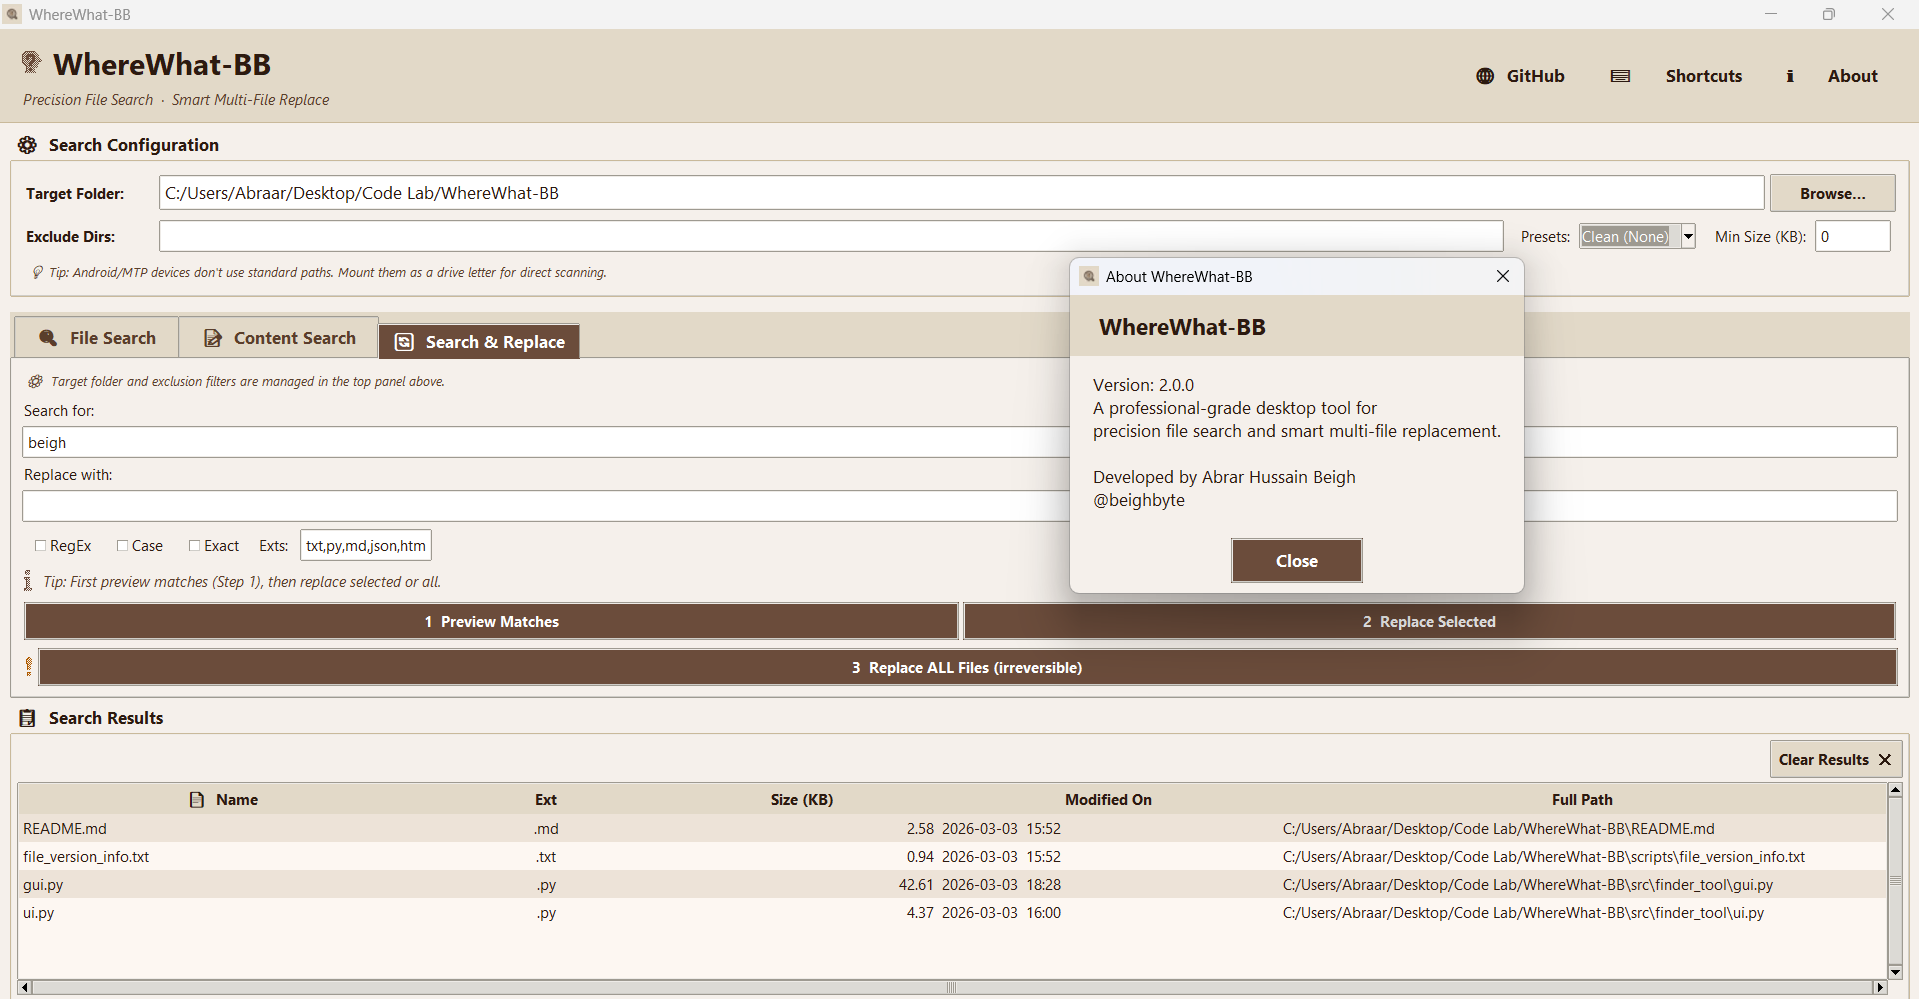Sort results by the Name column header

tap(236, 800)
